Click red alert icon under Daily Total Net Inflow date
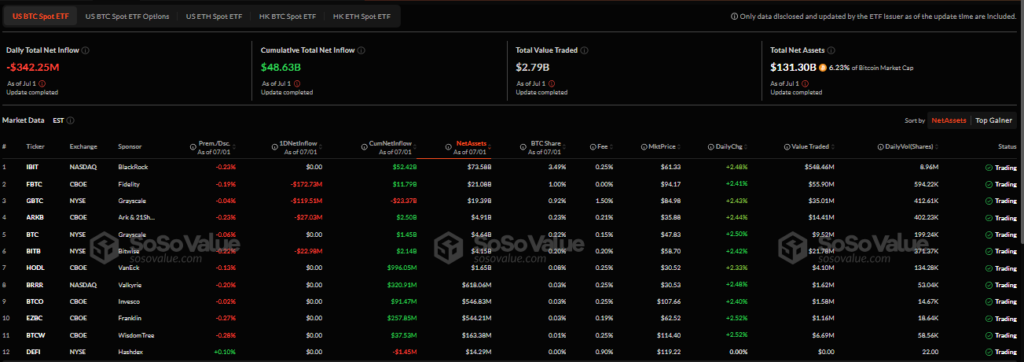 tap(42, 84)
